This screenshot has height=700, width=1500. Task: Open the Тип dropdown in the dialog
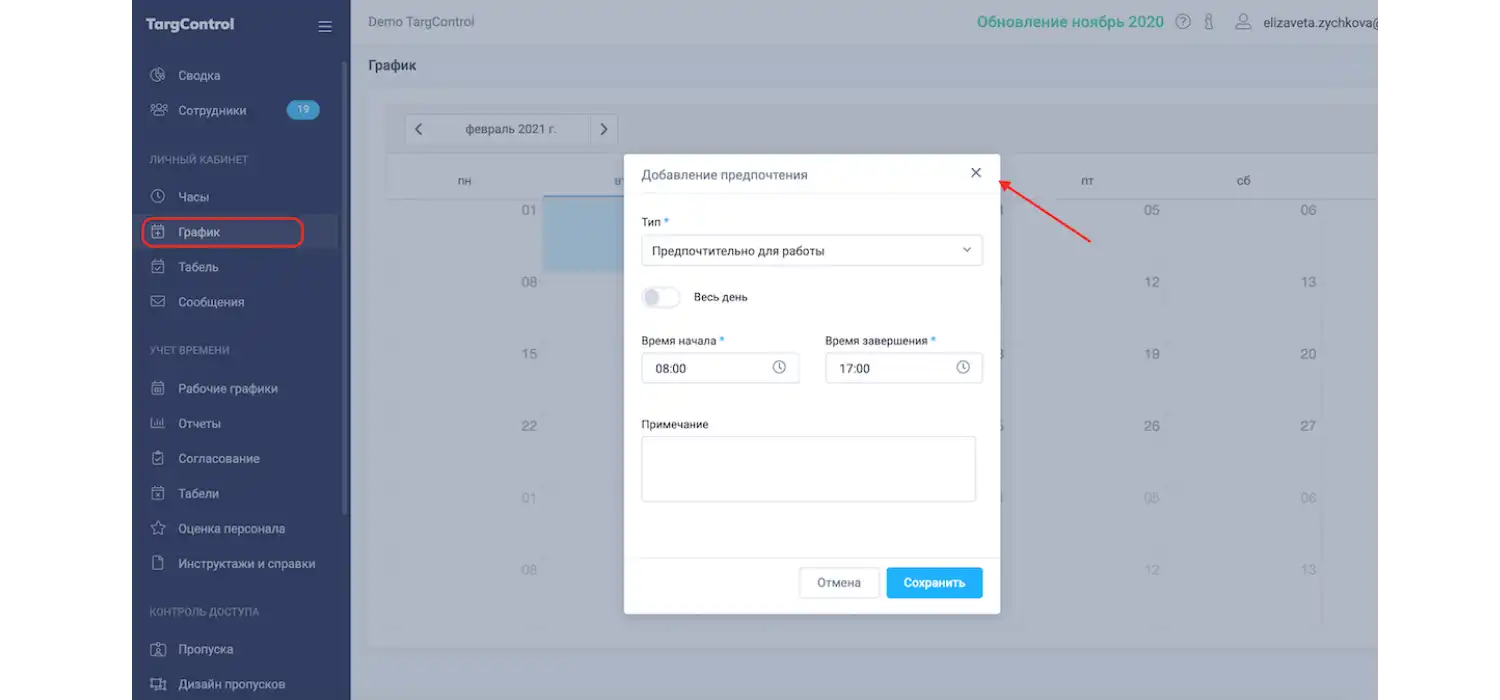click(x=811, y=250)
